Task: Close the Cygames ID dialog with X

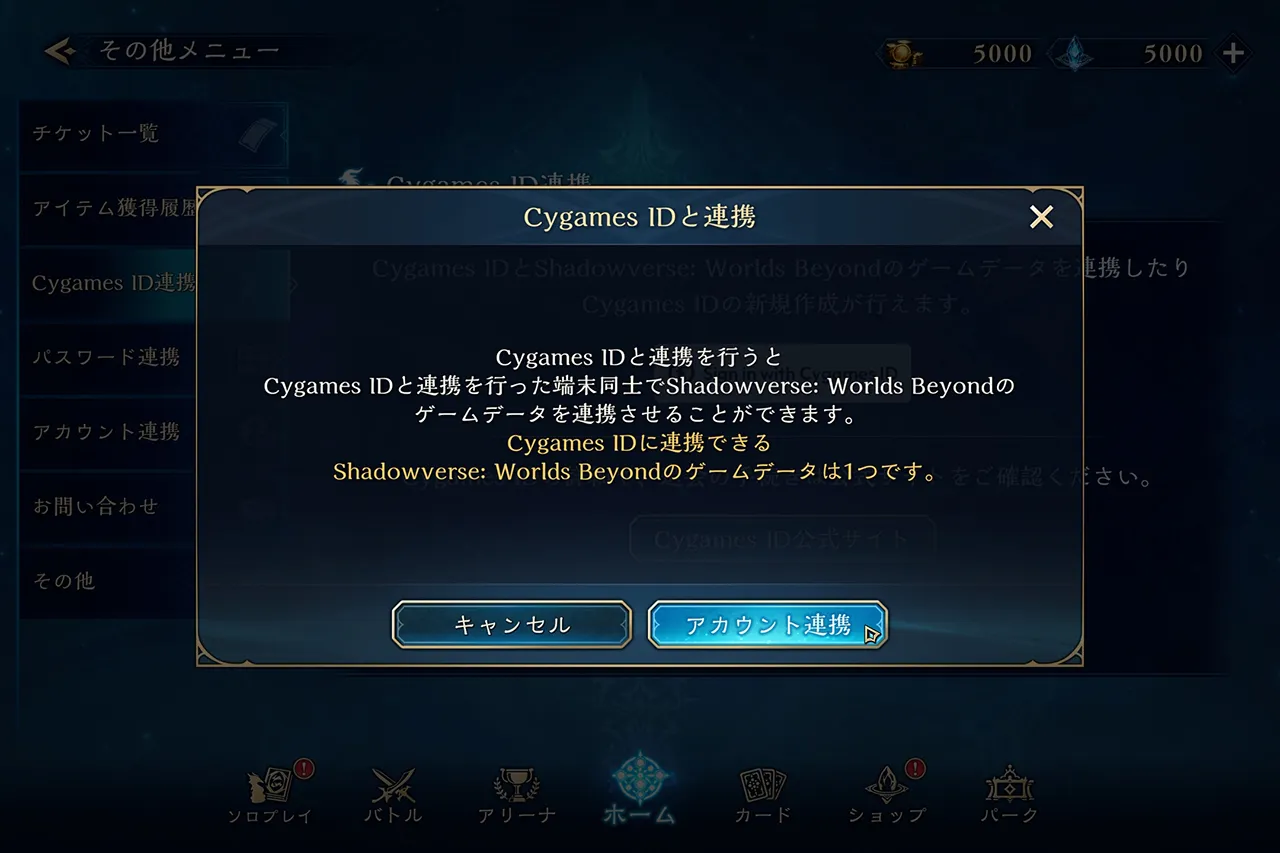Action: 1042,216
